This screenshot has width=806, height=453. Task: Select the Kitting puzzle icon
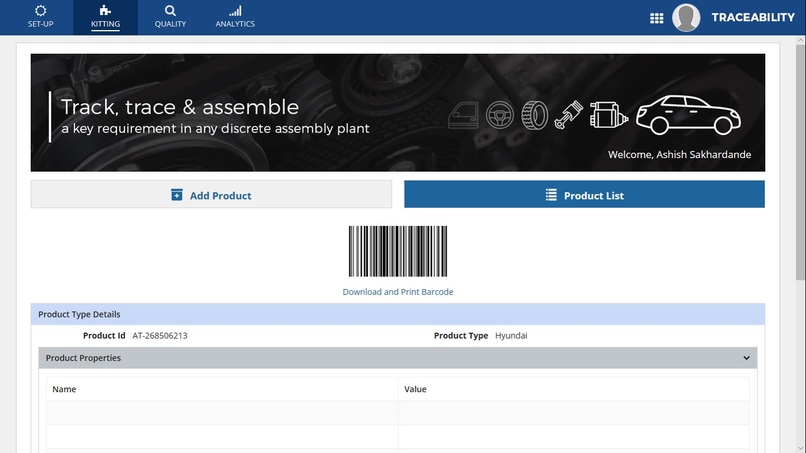105,11
